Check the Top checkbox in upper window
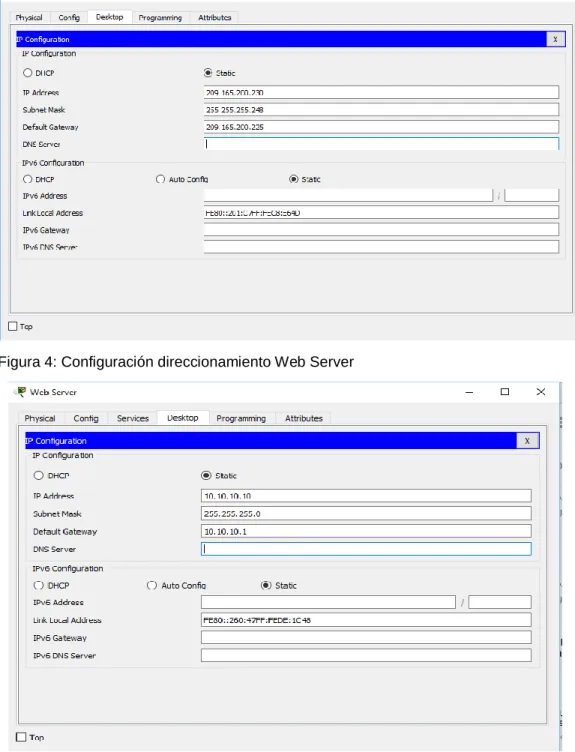 click(x=13, y=326)
